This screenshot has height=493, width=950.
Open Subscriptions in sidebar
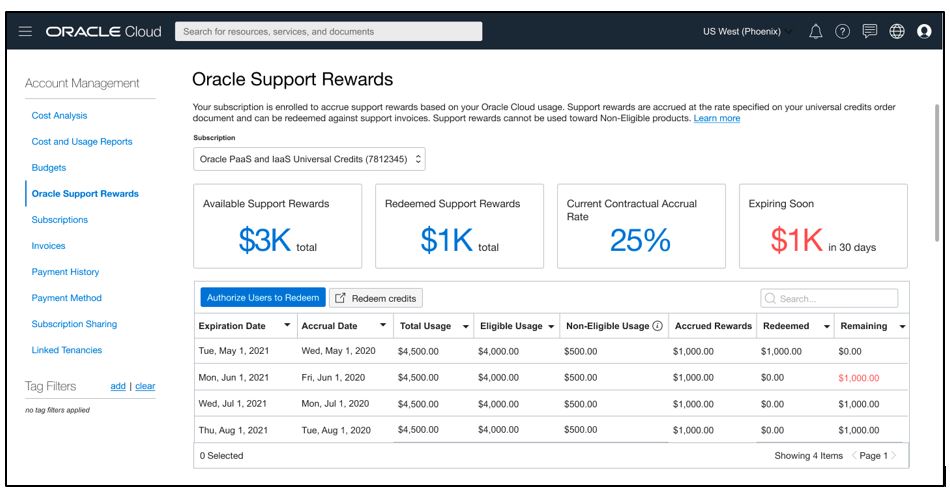point(59,220)
